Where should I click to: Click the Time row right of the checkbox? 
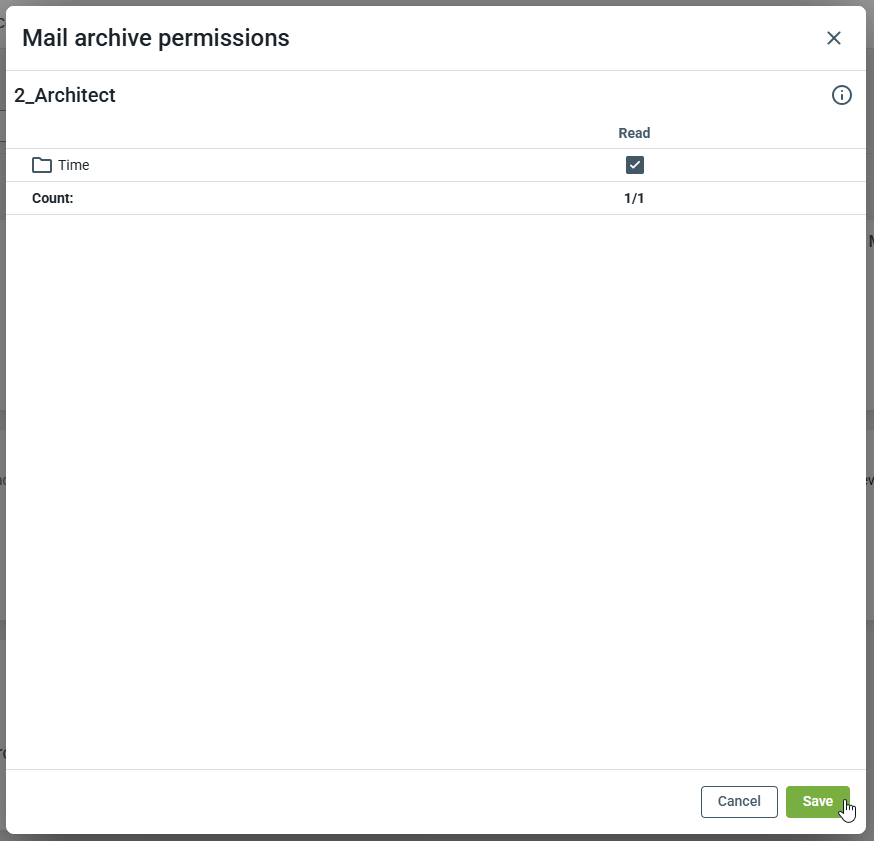[750, 165]
